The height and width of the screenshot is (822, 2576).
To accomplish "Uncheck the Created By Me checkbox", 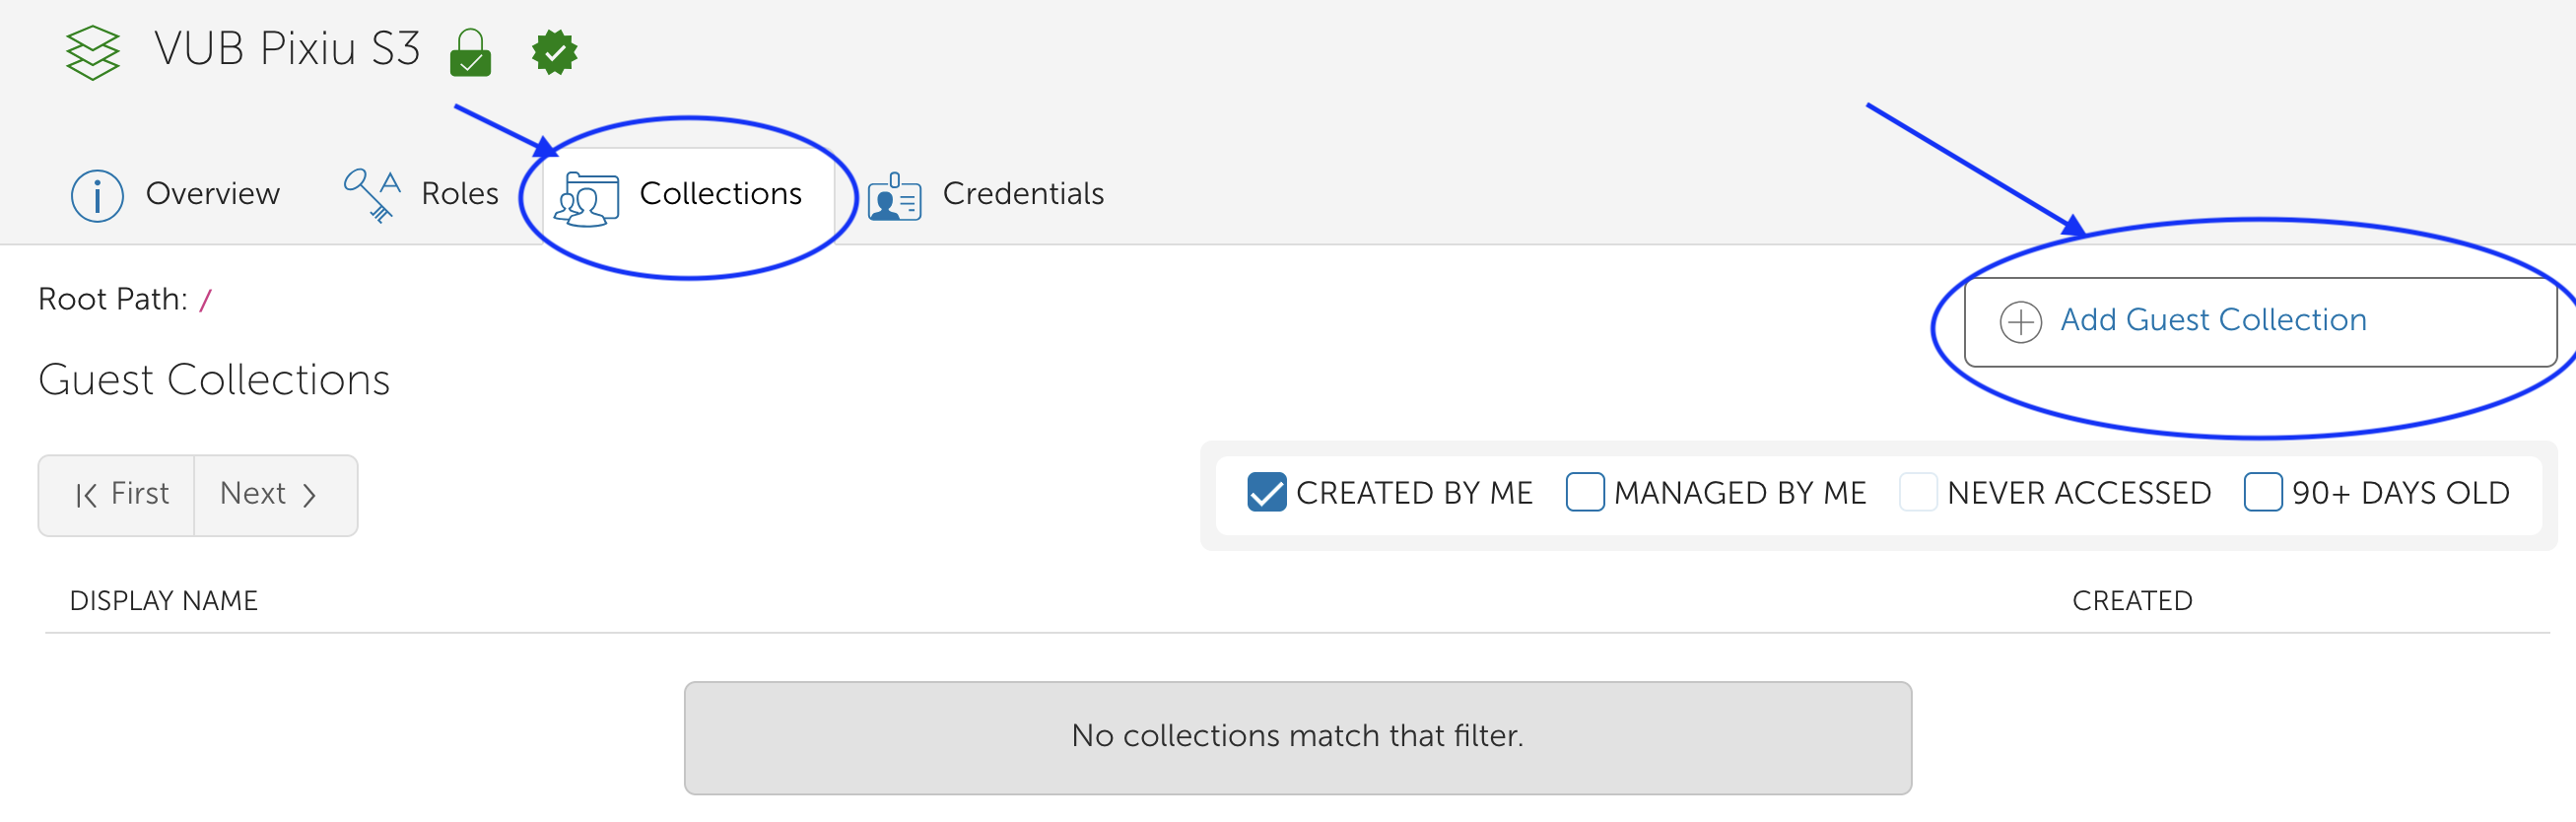I will click(1267, 492).
